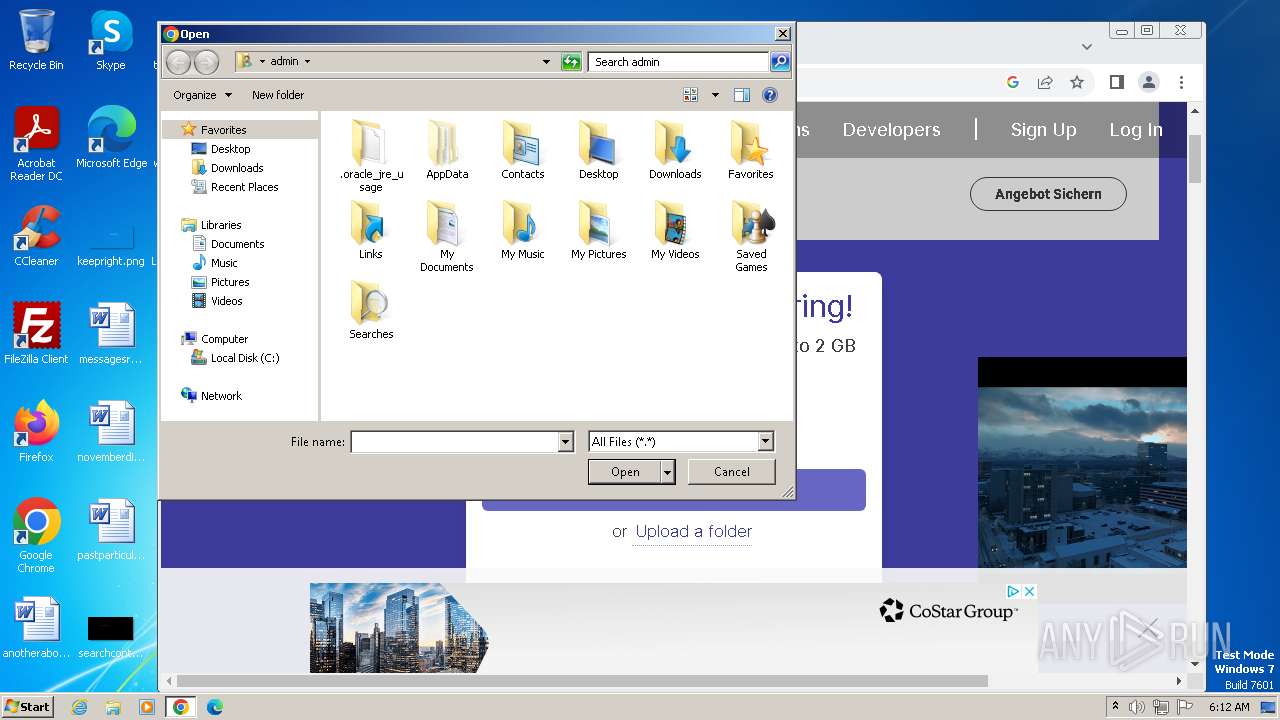Open Microsoft Edge taskbar icon
This screenshot has height=720, width=1280.
(214, 707)
